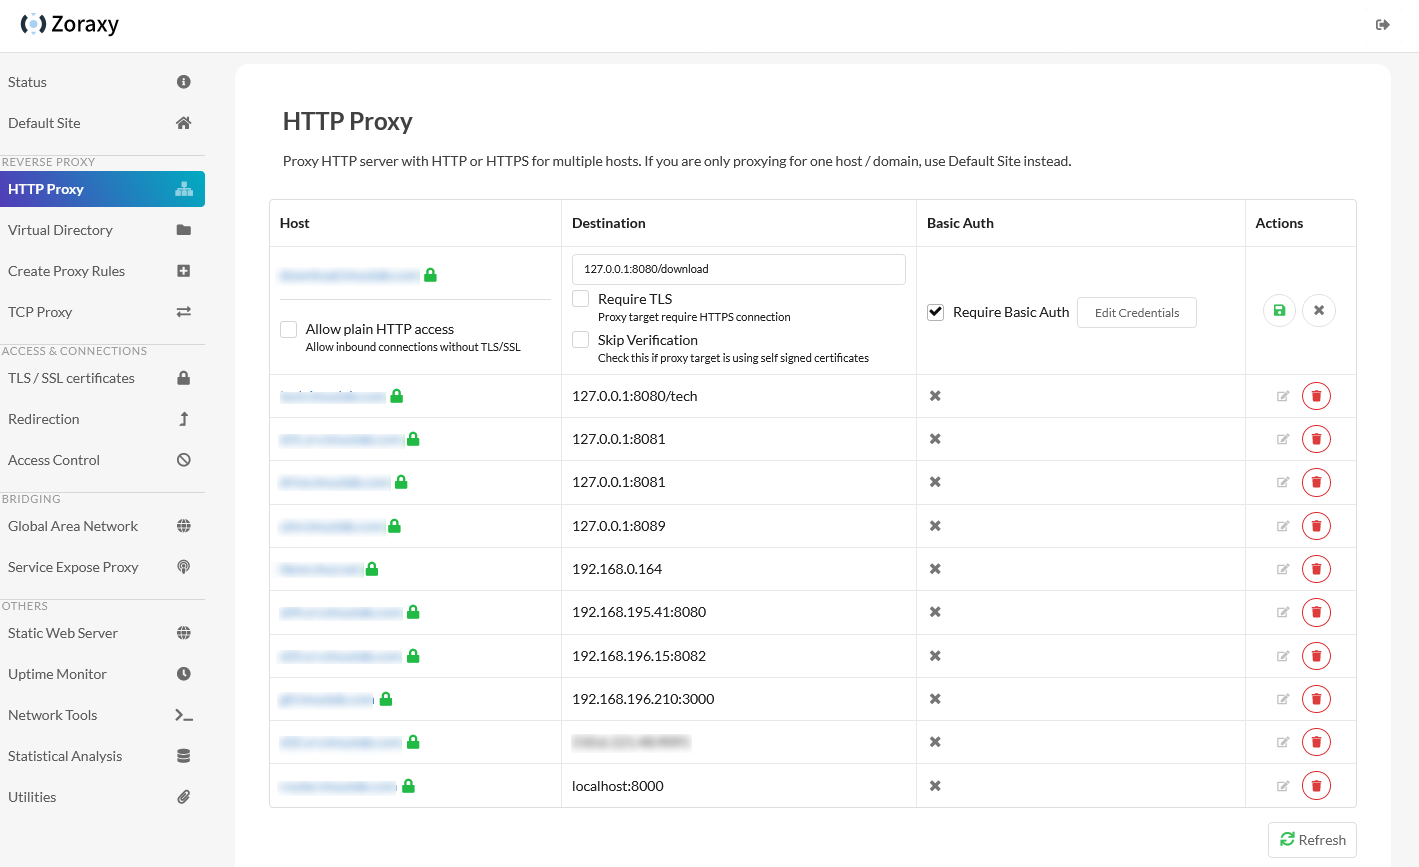Open Global Area Network settings

(73, 525)
